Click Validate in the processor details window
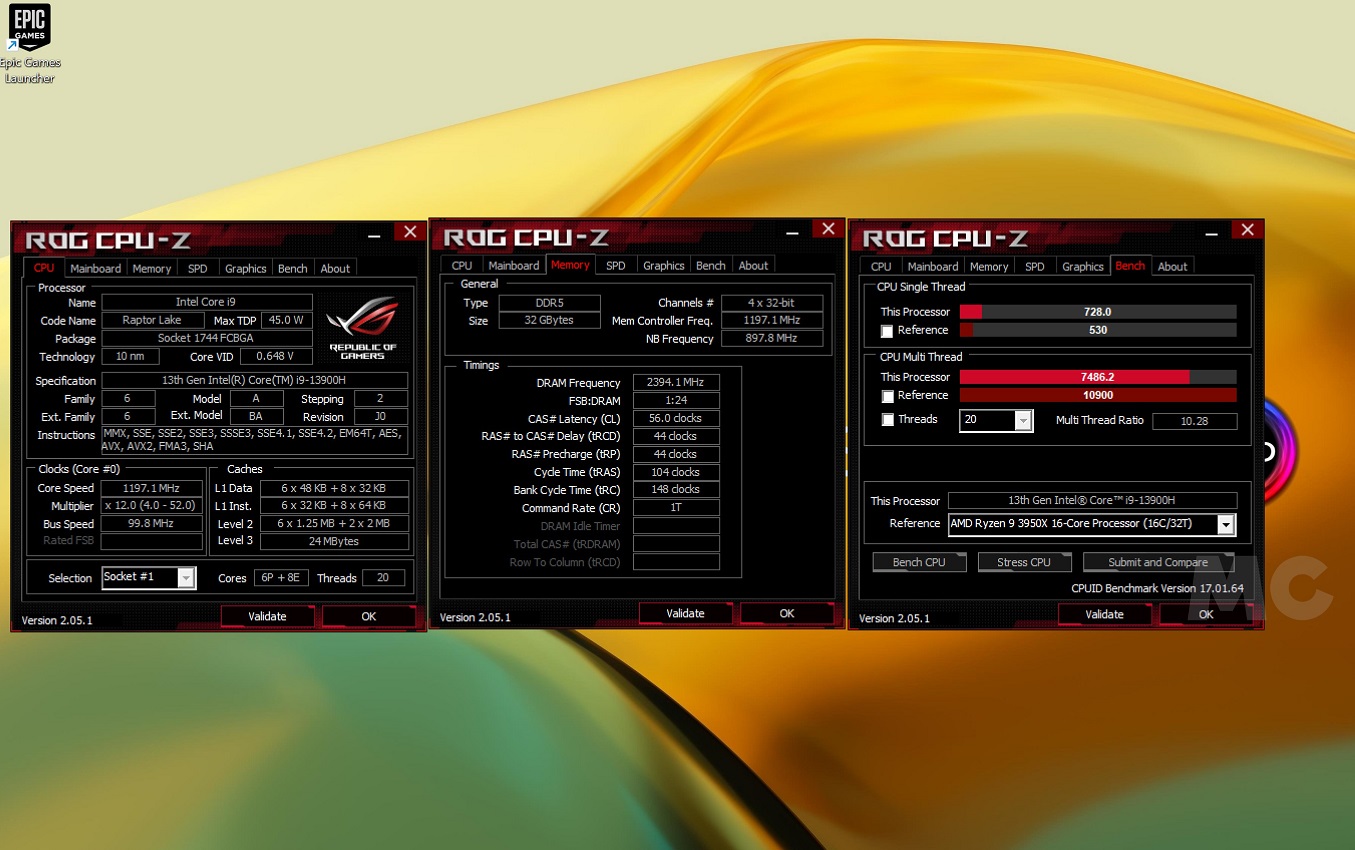The image size is (1355, 850). tap(267, 616)
